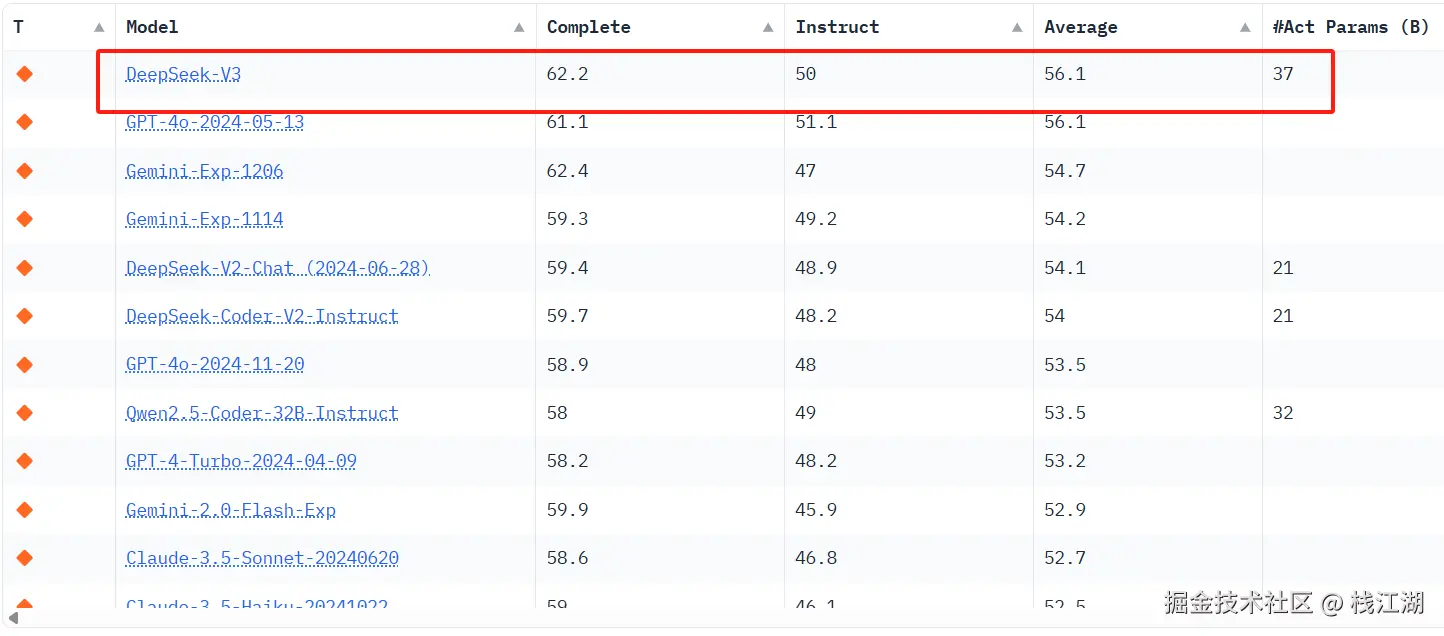Click the orange diamond in Claude-3.5-Sonnet-20240620 row
The image size is (1444, 636).
pos(25,558)
